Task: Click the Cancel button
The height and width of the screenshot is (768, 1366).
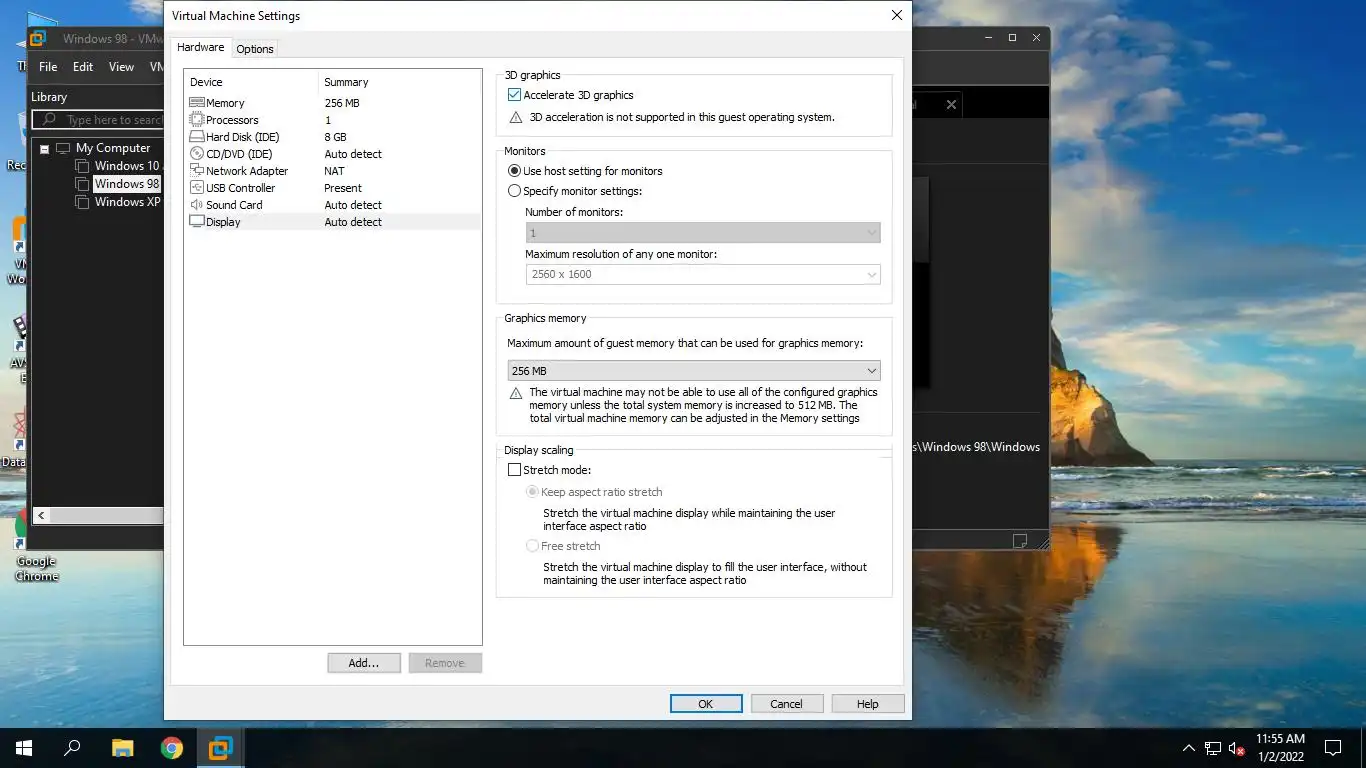Action: coord(787,704)
